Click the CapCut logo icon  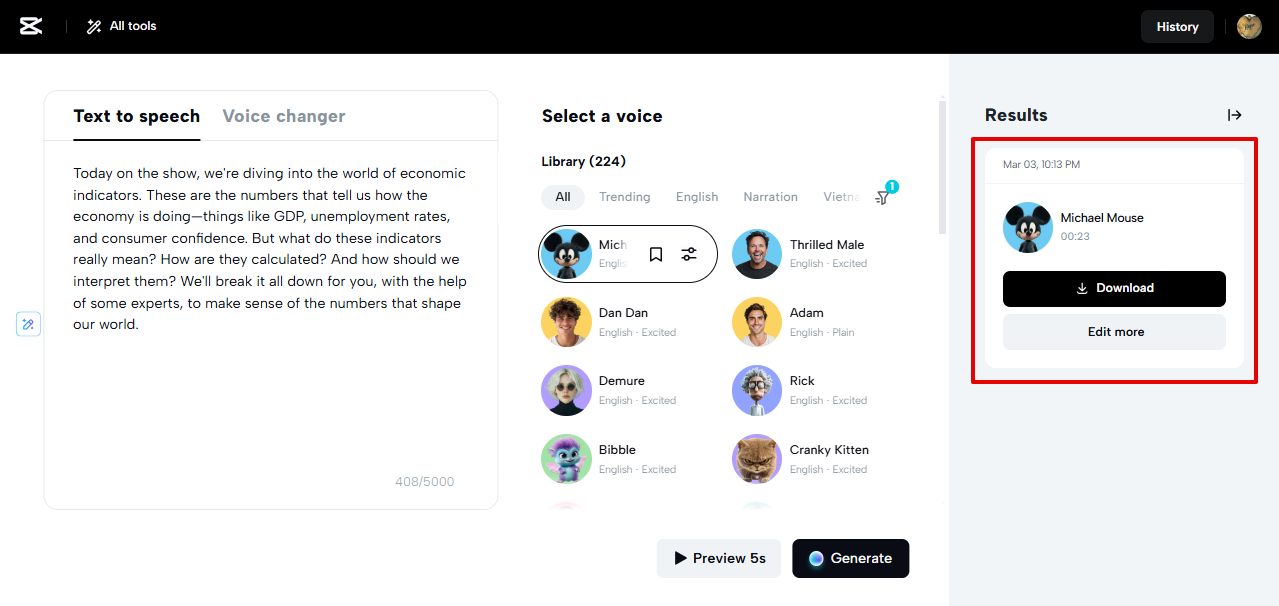click(31, 26)
